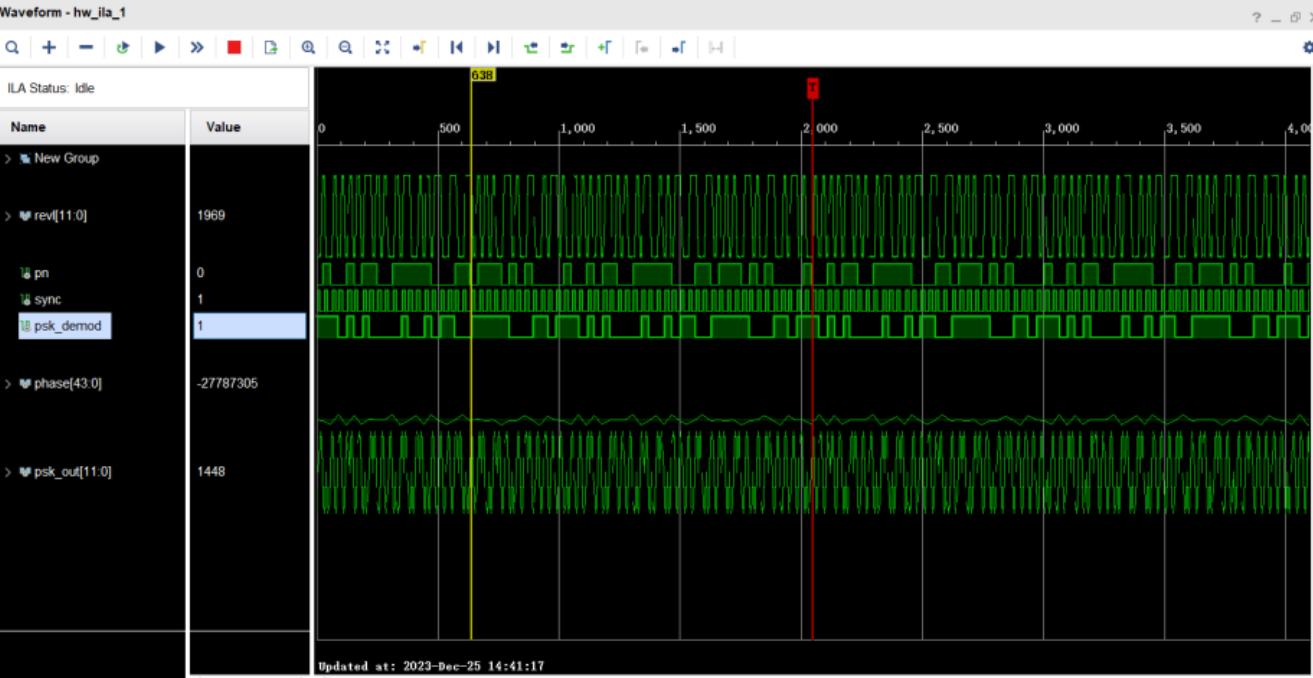Zoom in on the waveform

coord(308,47)
